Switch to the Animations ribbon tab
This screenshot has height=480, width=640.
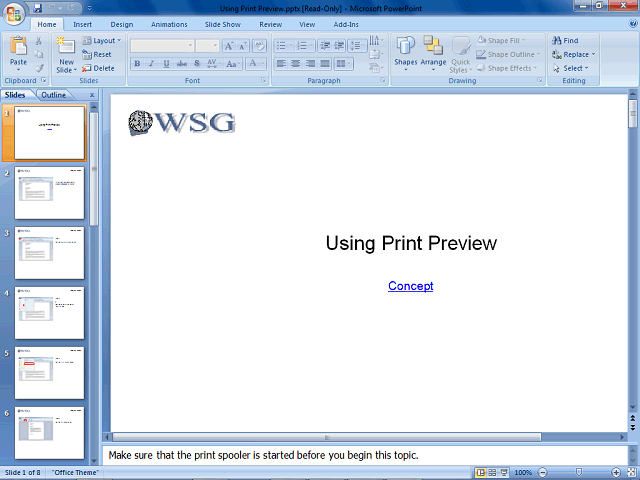[x=169, y=24]
